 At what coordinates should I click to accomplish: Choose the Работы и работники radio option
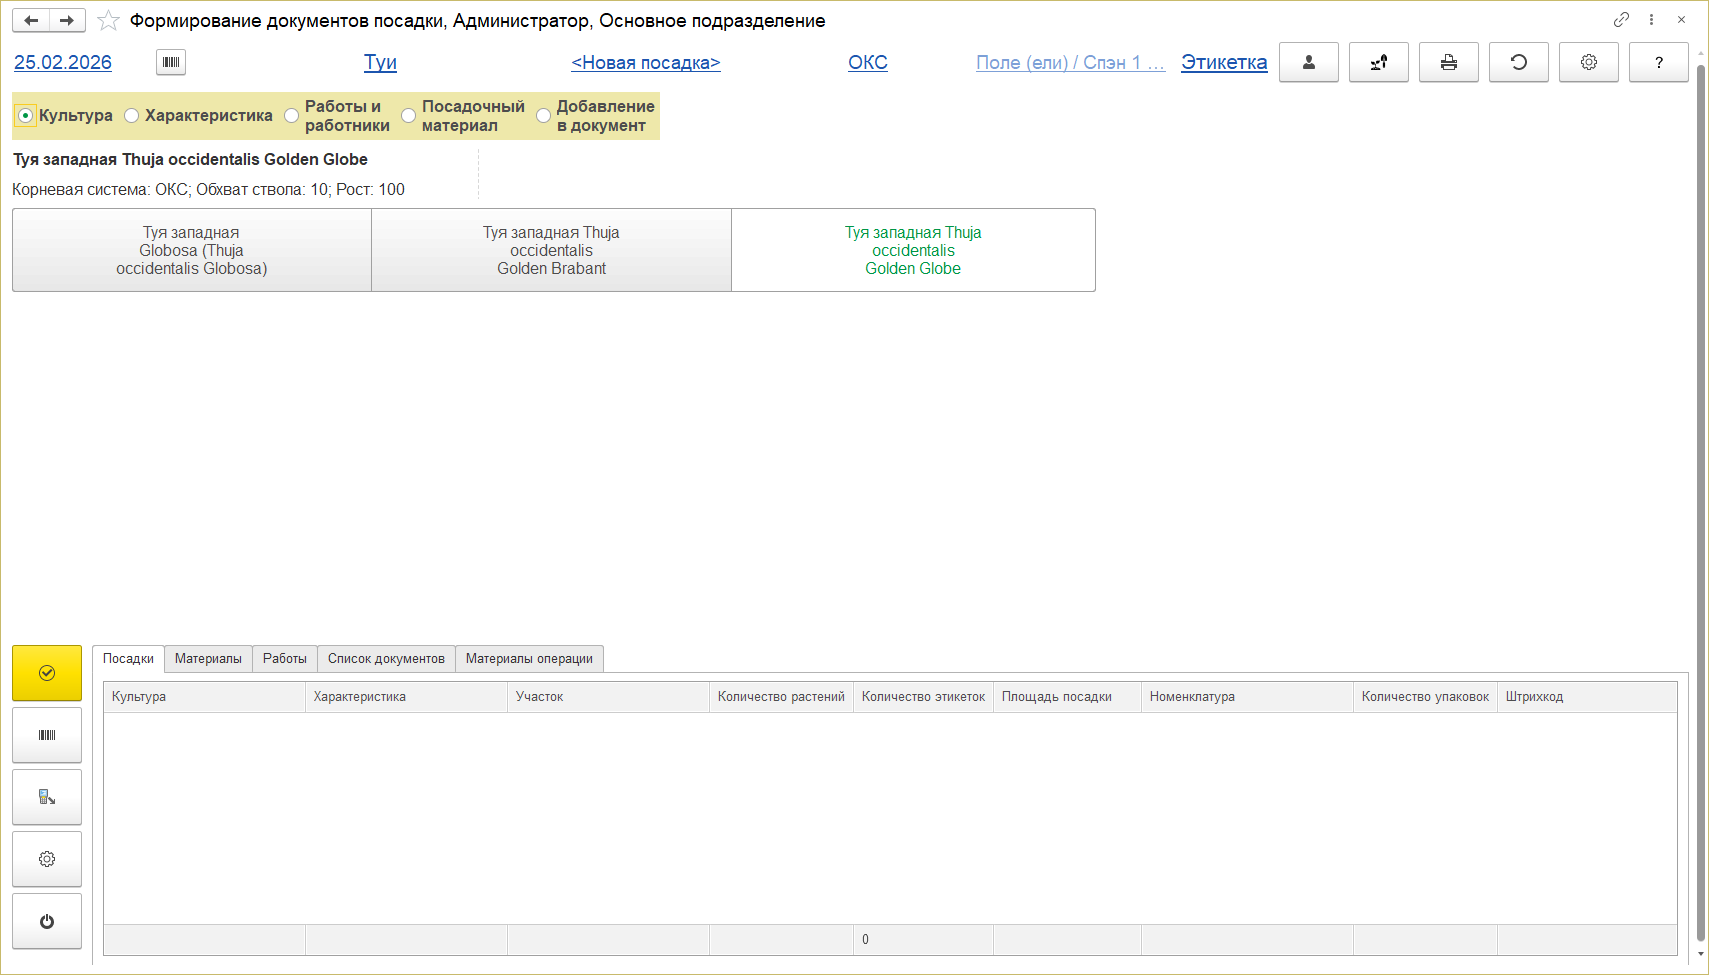pyautogui.click(x=337, y=116)
